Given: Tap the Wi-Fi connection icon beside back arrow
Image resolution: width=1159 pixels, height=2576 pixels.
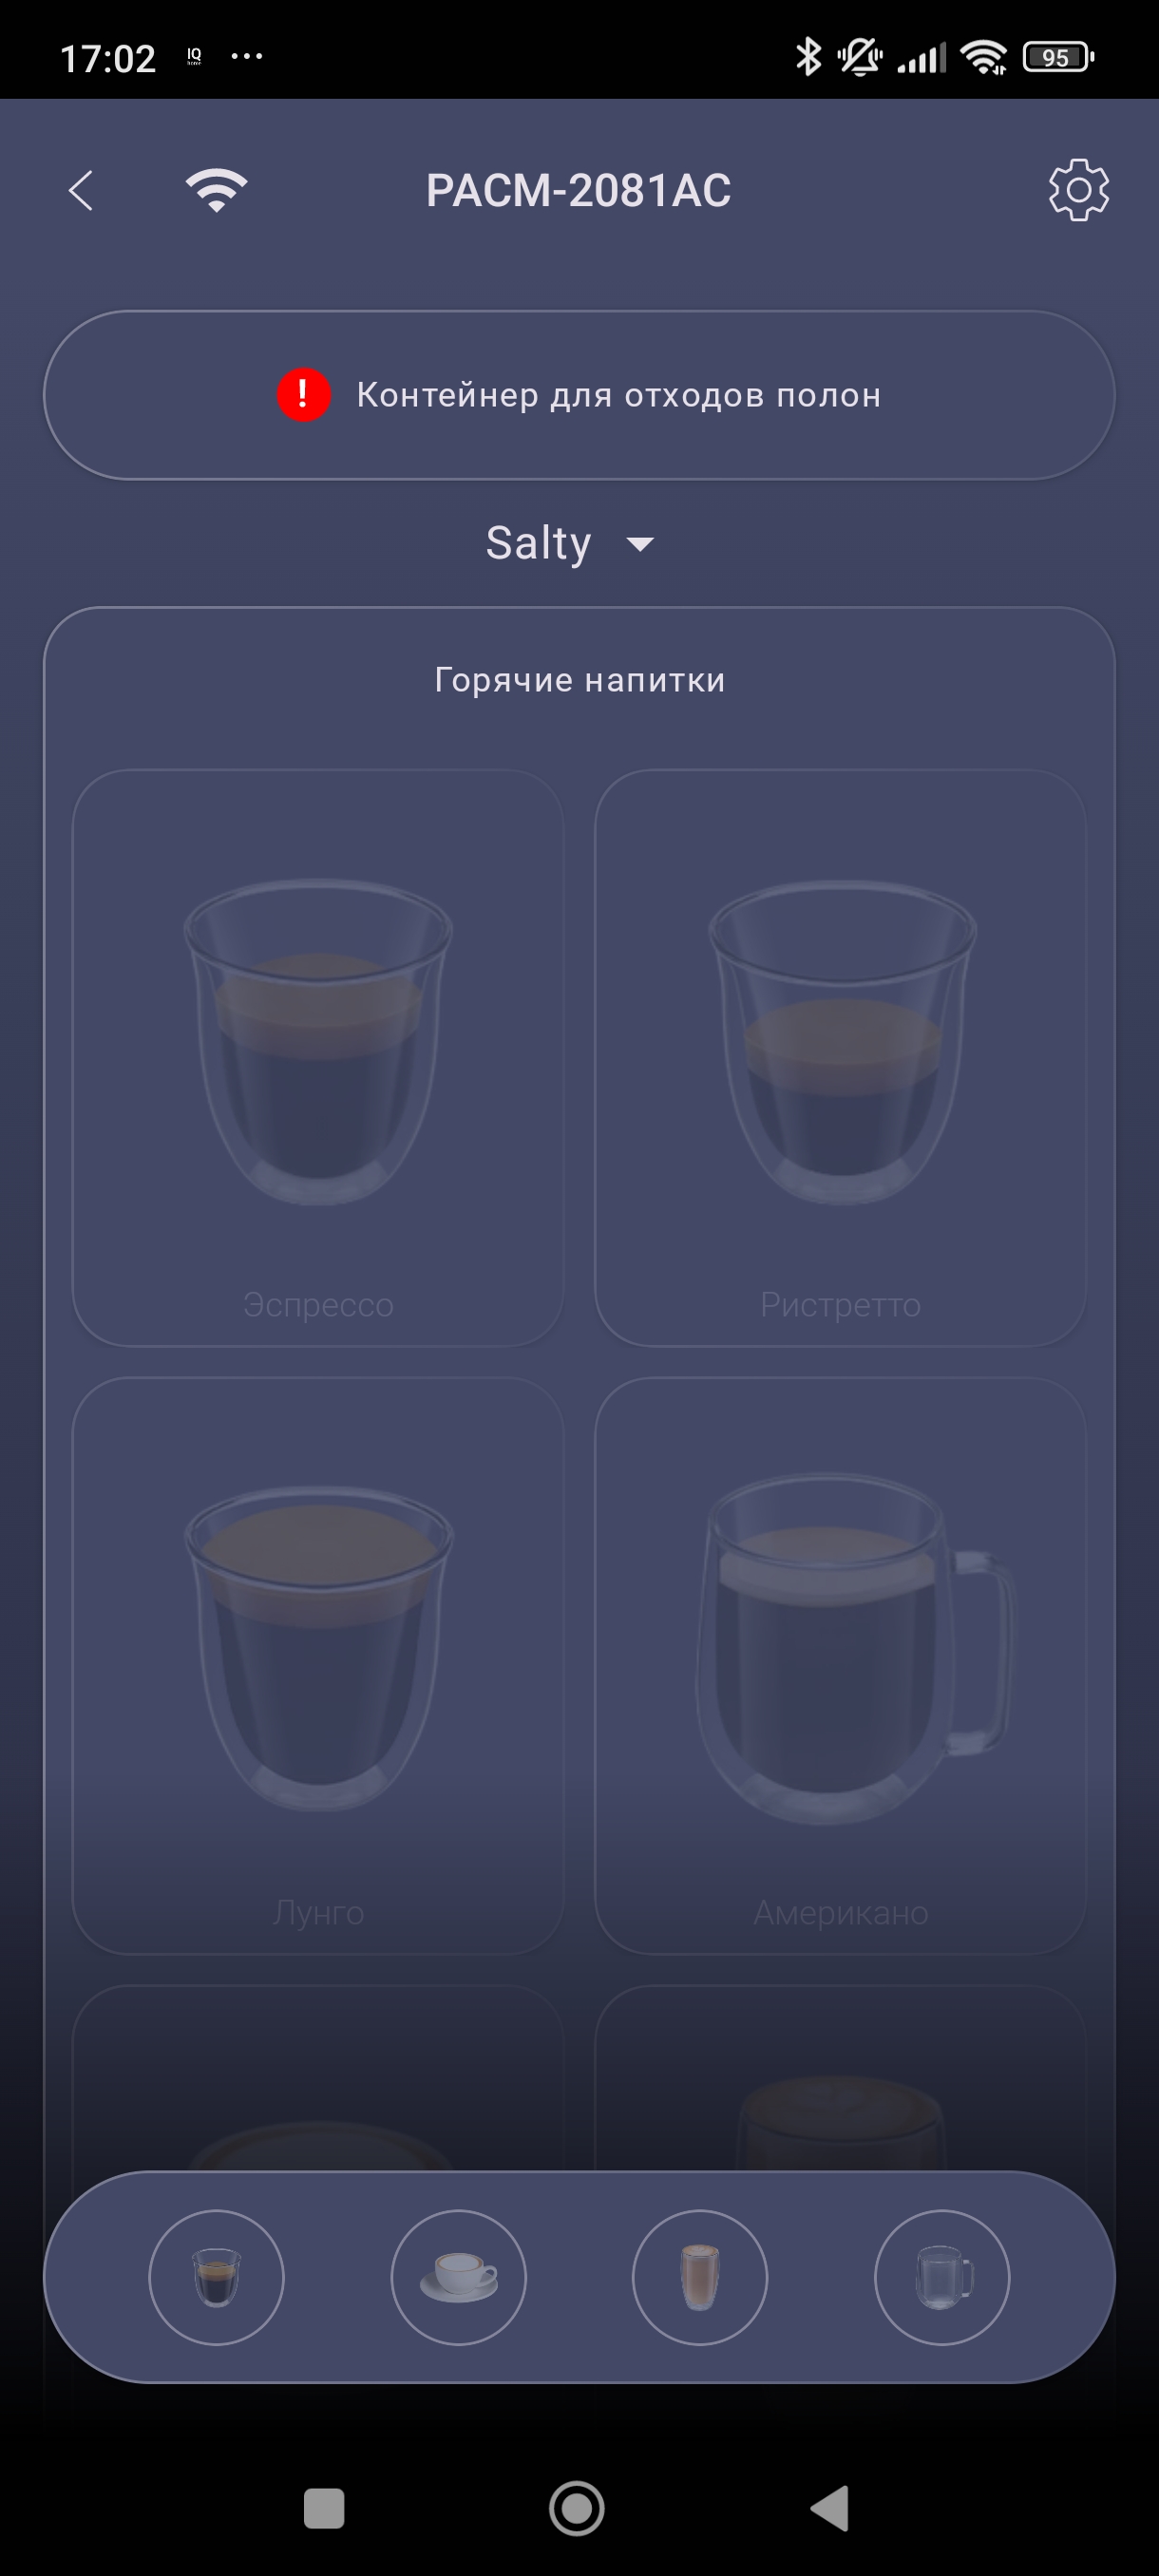Looking at the screenshot, I should tap(216, 190).
